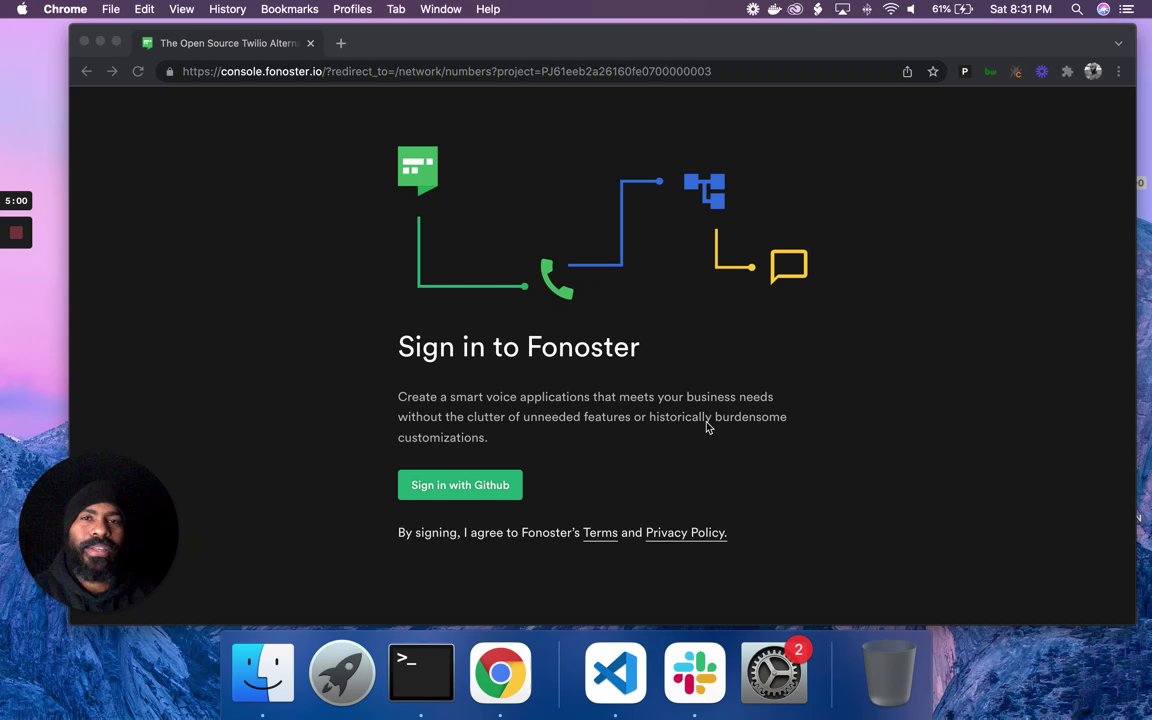Viewport: 1152px width, 720px height.
Task: Go back with the browser back arrow
Action: (x=87, y=71)
